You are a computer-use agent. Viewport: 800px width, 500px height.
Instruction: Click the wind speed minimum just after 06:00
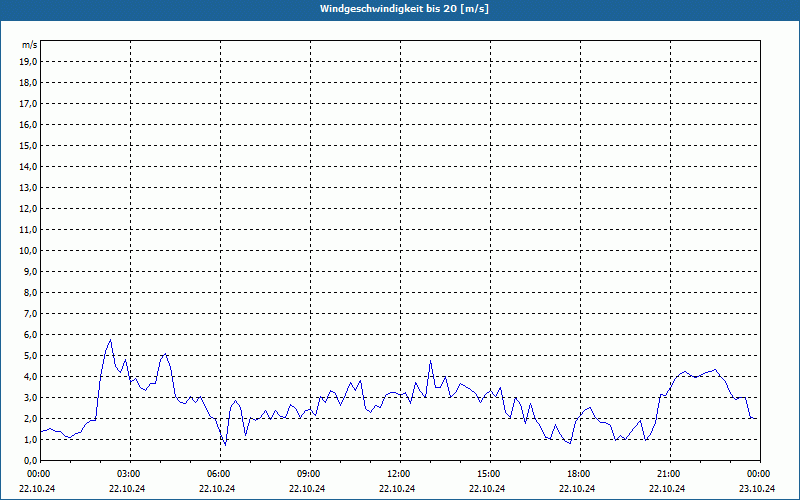(x=226, y=445)
